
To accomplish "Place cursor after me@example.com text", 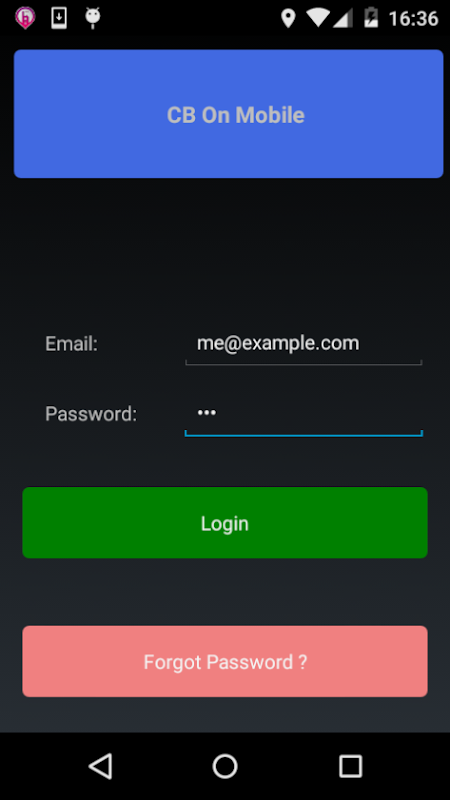I will tap(362, 343).
